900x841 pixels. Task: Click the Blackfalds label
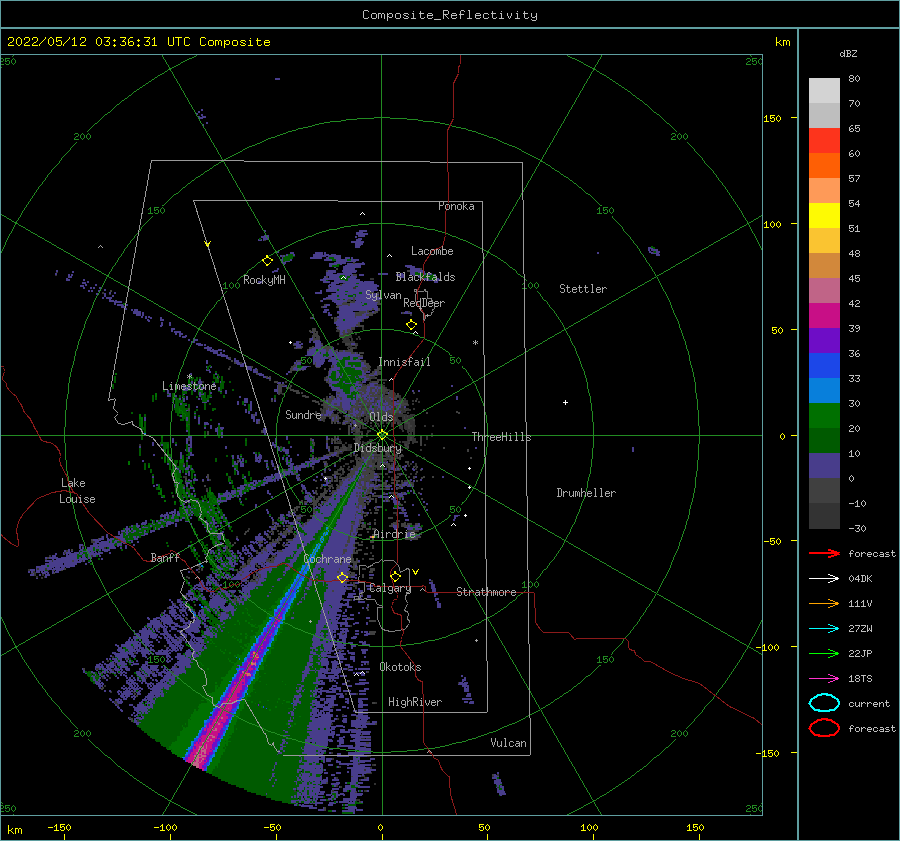[x=425, y=277]
